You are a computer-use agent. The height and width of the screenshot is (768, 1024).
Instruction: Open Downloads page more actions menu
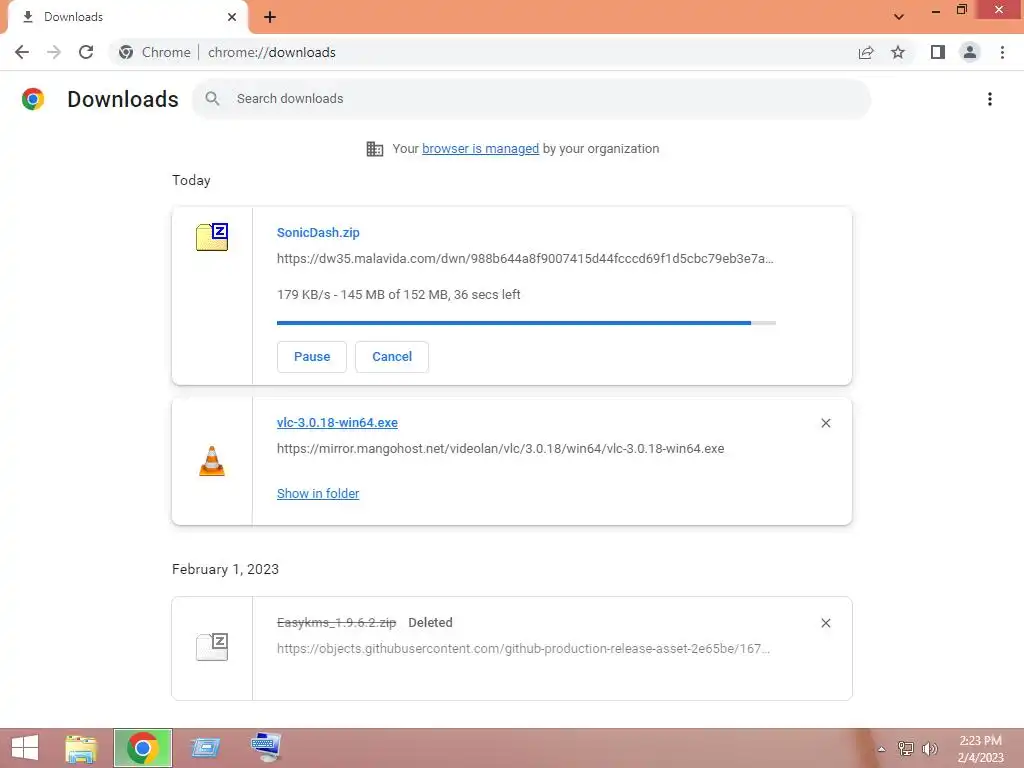[990, 99]
